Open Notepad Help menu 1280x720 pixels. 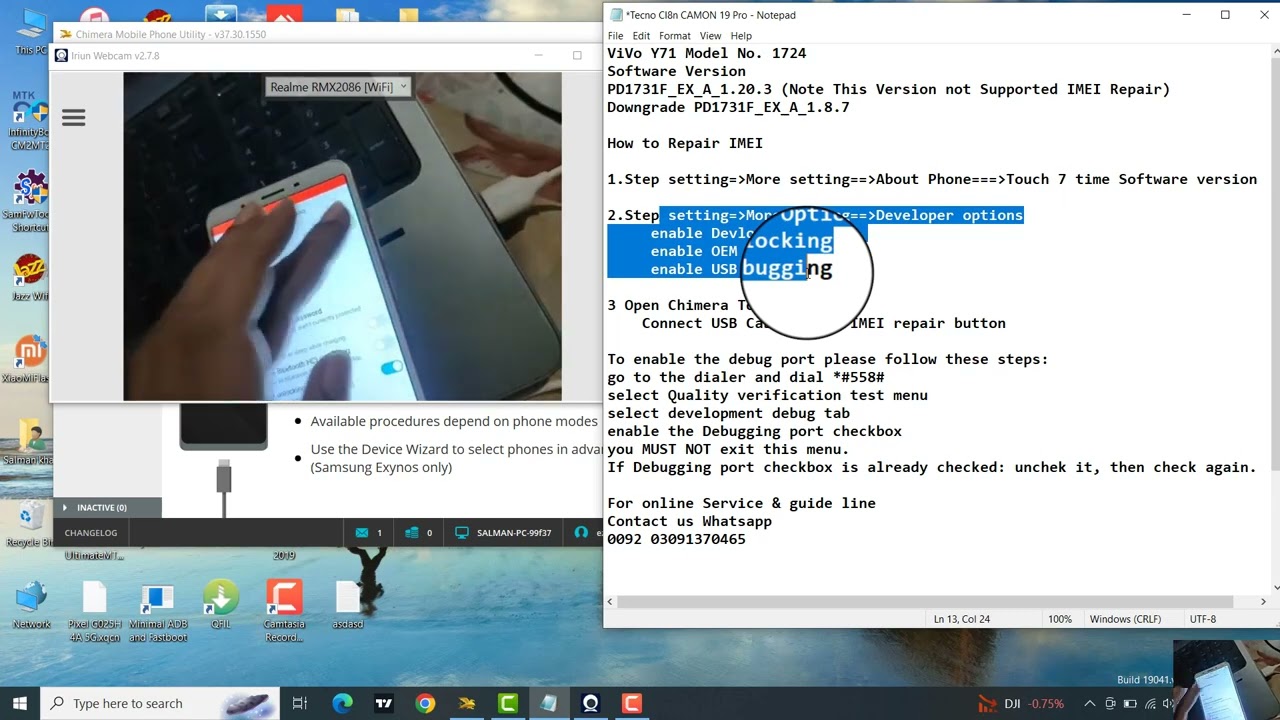(741, 36)
